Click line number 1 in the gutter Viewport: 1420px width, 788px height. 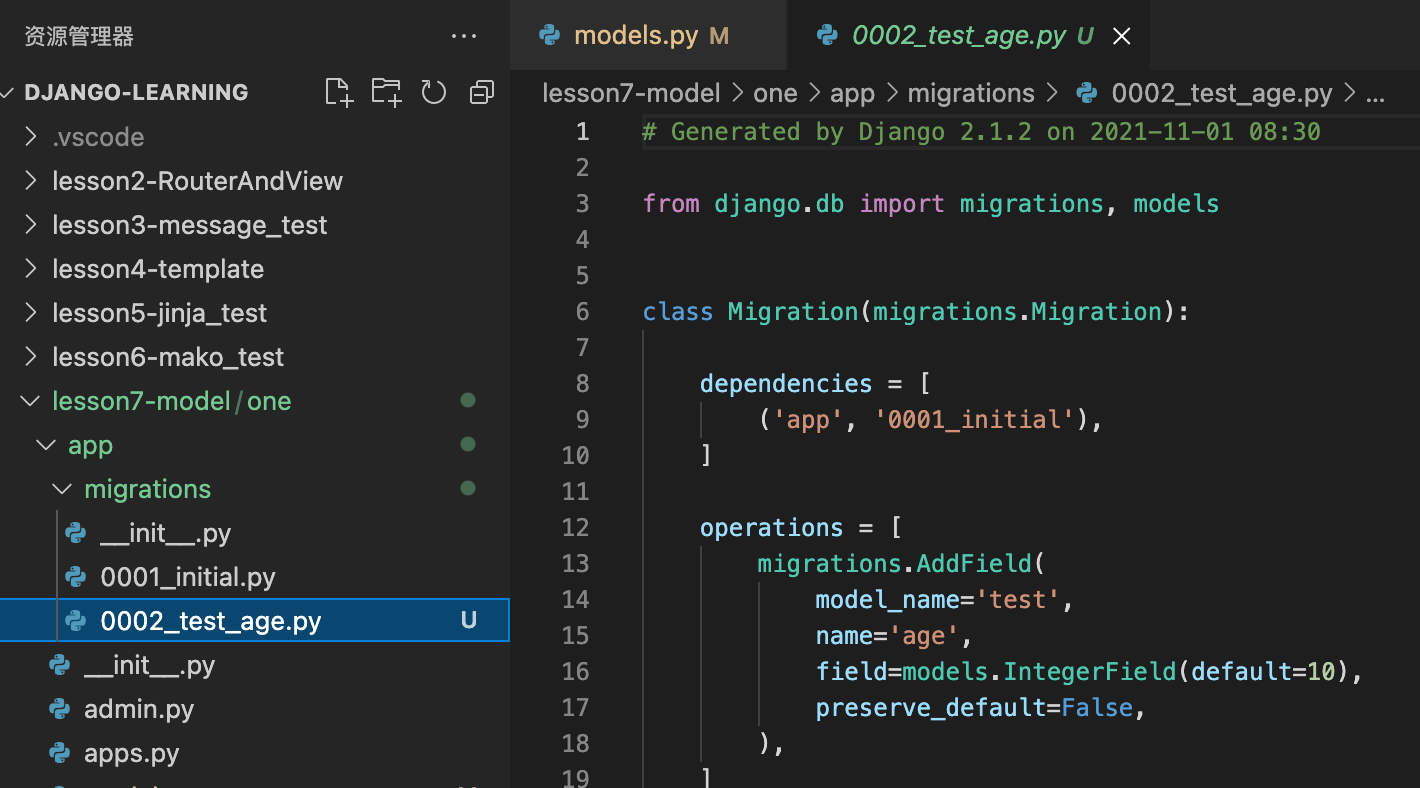[582, 132]
